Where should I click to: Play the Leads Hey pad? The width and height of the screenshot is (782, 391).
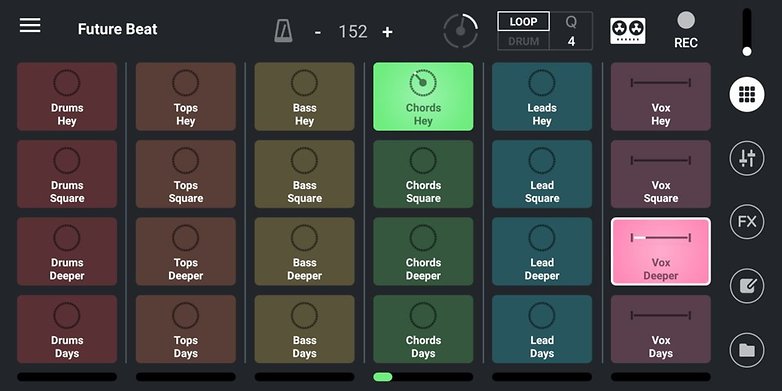pyautogui.click(x=542, y=97)
